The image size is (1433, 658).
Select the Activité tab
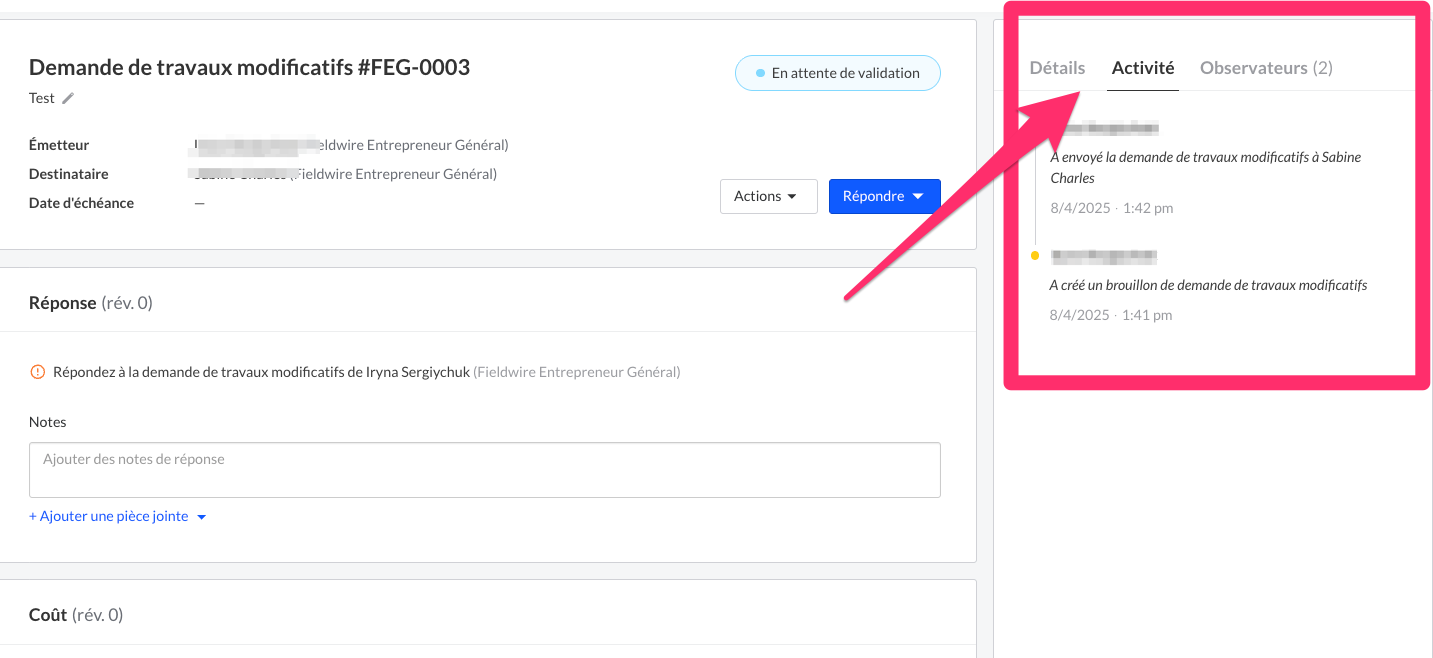(x=1143, y=68)
